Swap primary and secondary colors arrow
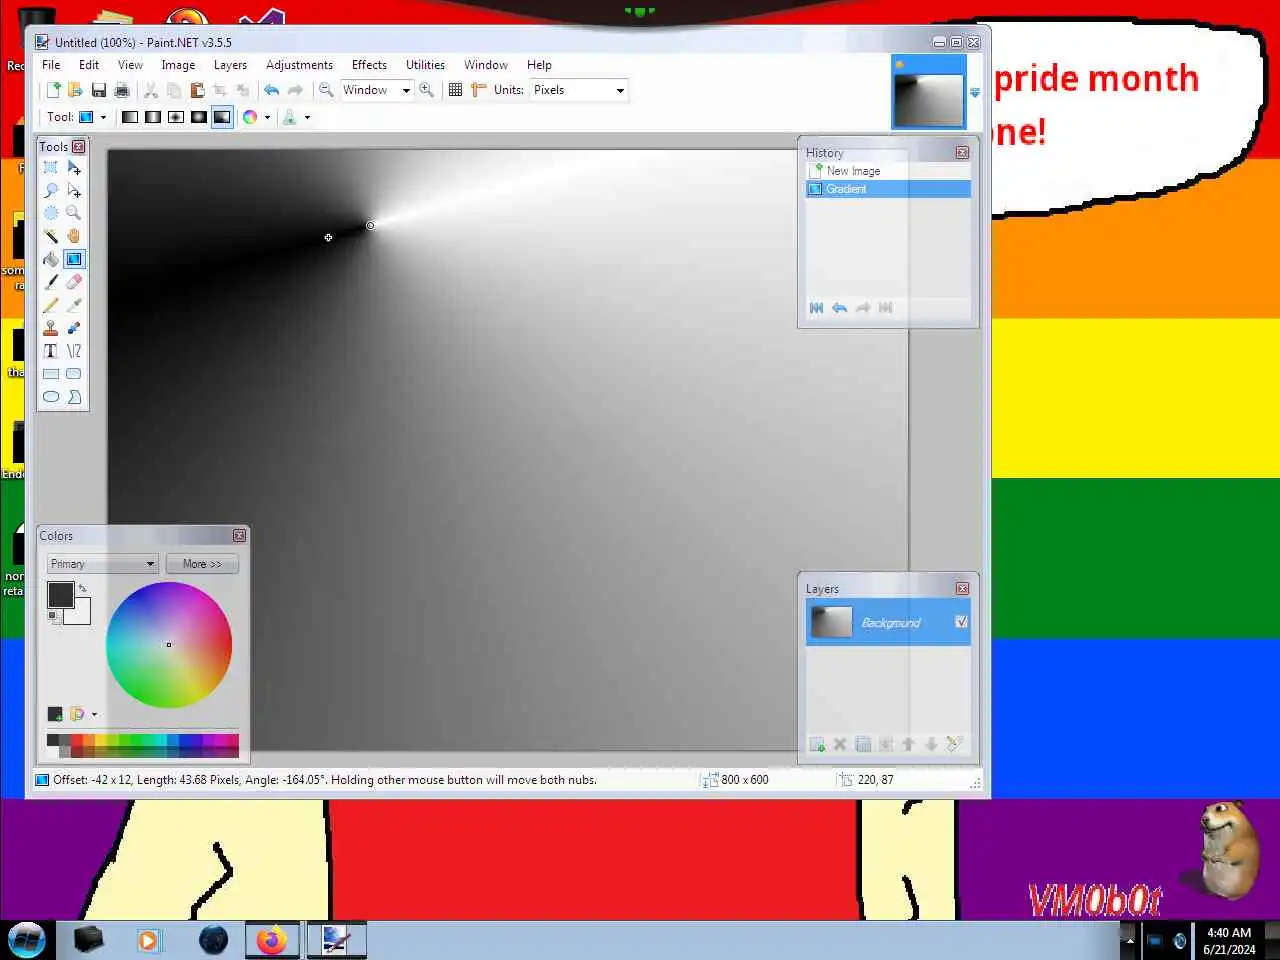The height and width of the screenshot is (960, 1280). tap(82, 588)
